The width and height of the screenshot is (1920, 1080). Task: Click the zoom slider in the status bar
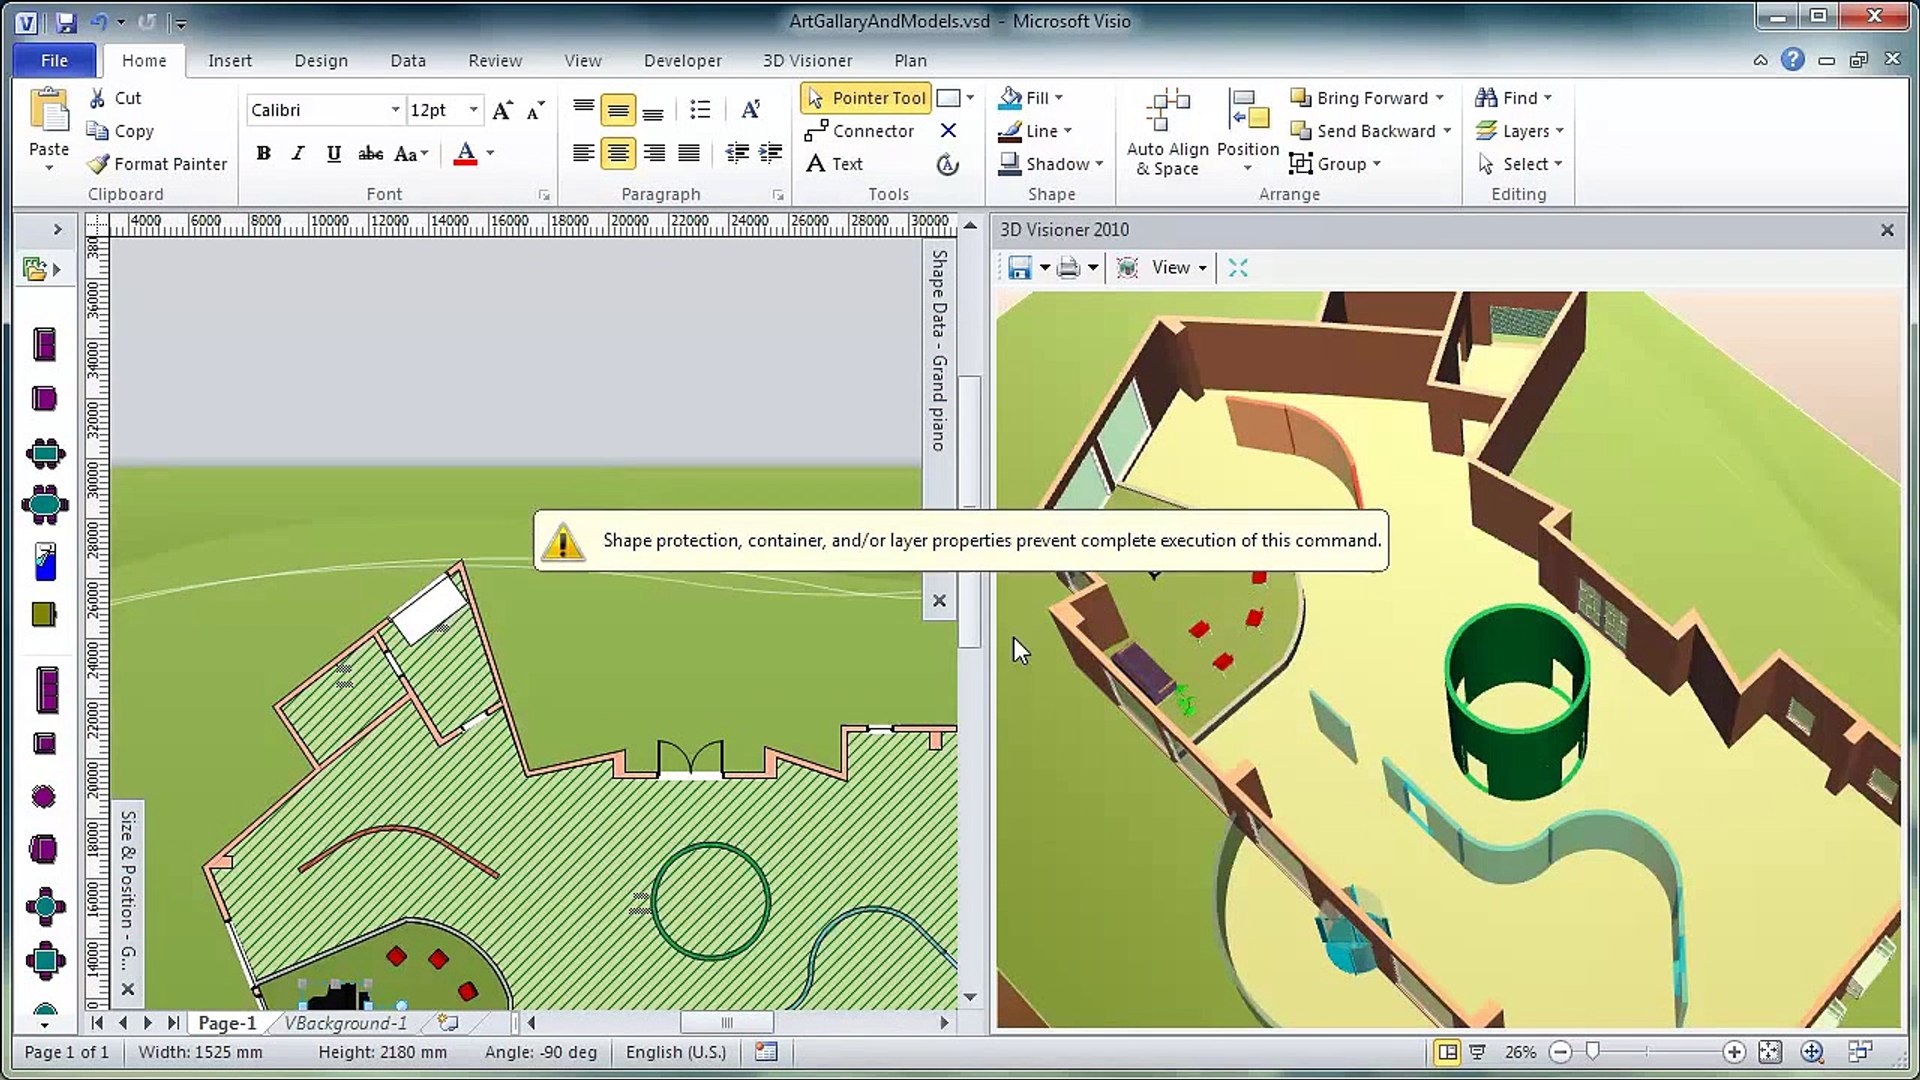(1593, 1052)
